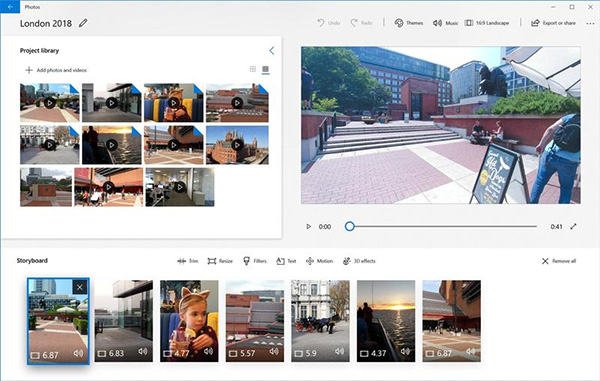Click the Resize tool in the storyboard bar
The image size is (600, 381).
(x=220, y=261)
